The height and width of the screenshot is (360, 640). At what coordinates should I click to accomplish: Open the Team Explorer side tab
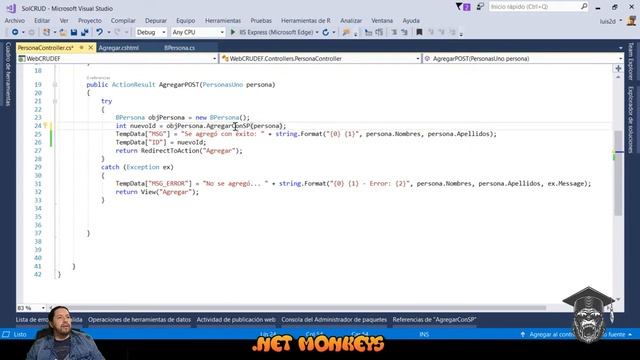click(x=631, y=61)
